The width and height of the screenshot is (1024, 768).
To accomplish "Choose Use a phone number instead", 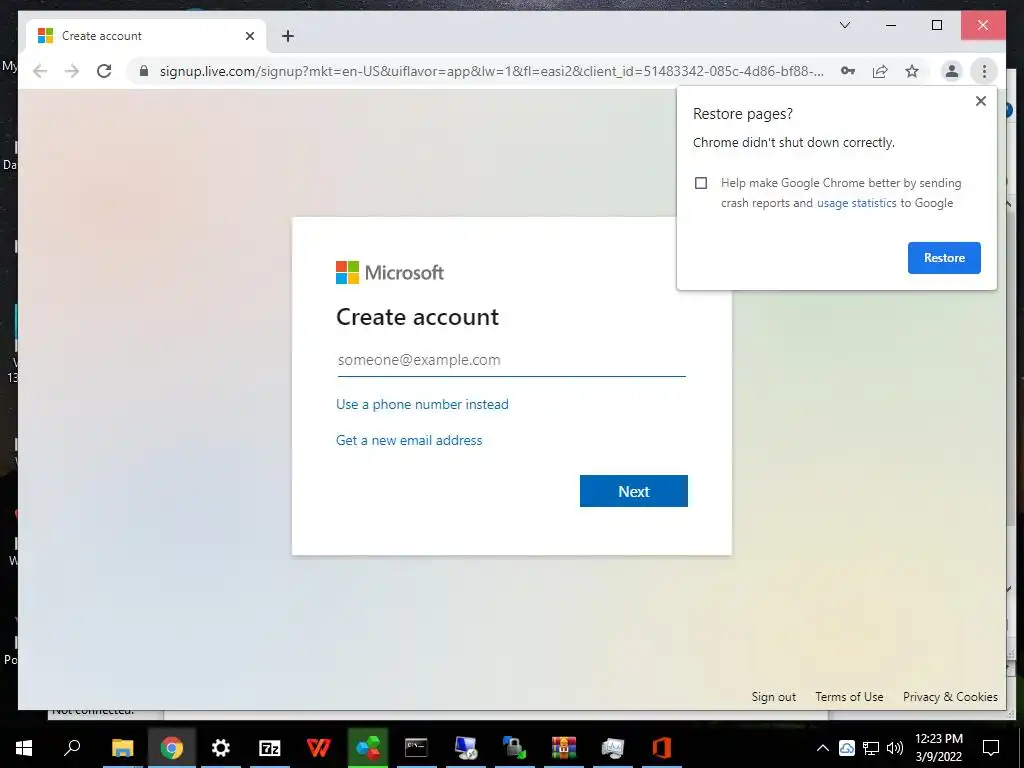I will pyautogui.click(x=422, y=404).
